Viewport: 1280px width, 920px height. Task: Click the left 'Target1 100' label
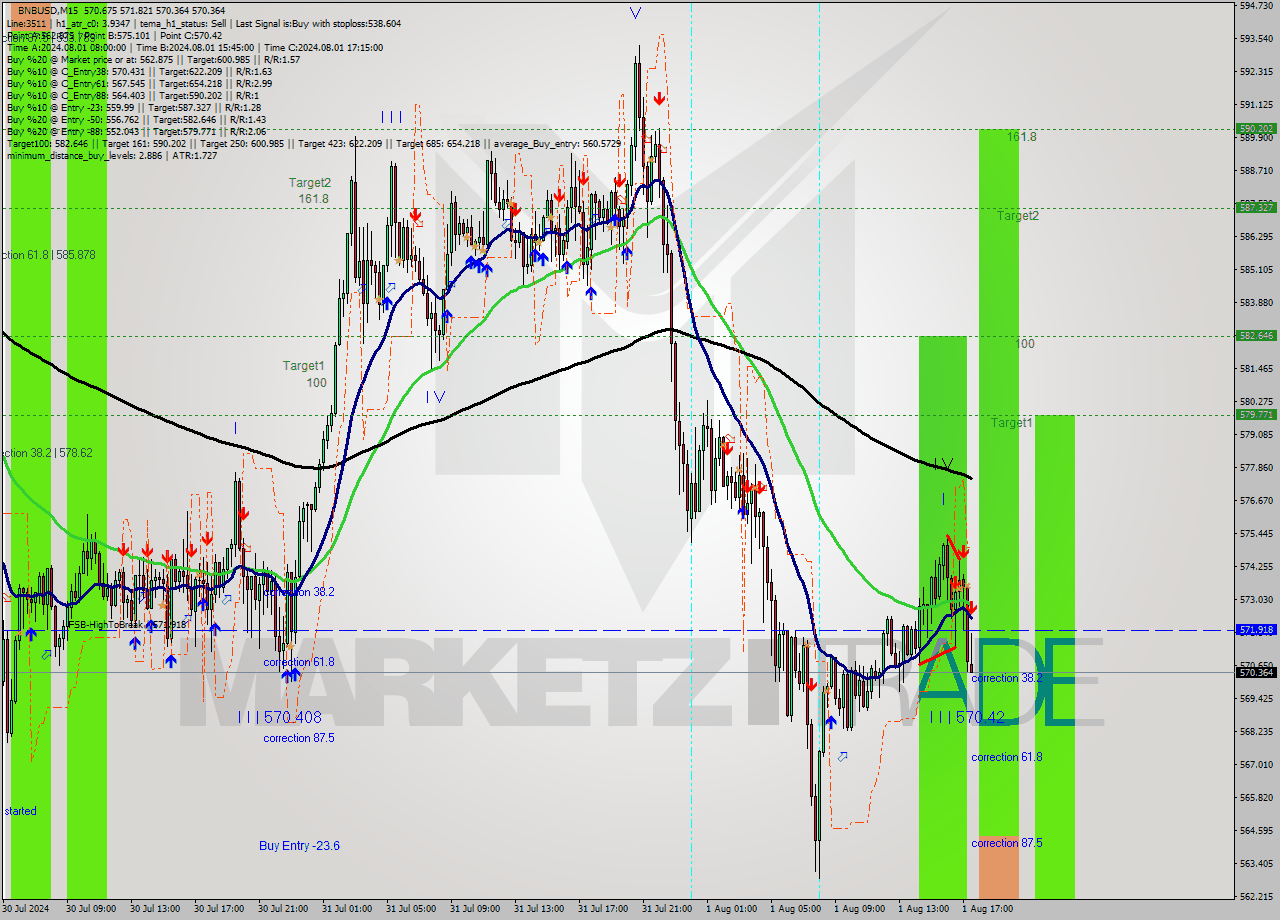(303, 374)
